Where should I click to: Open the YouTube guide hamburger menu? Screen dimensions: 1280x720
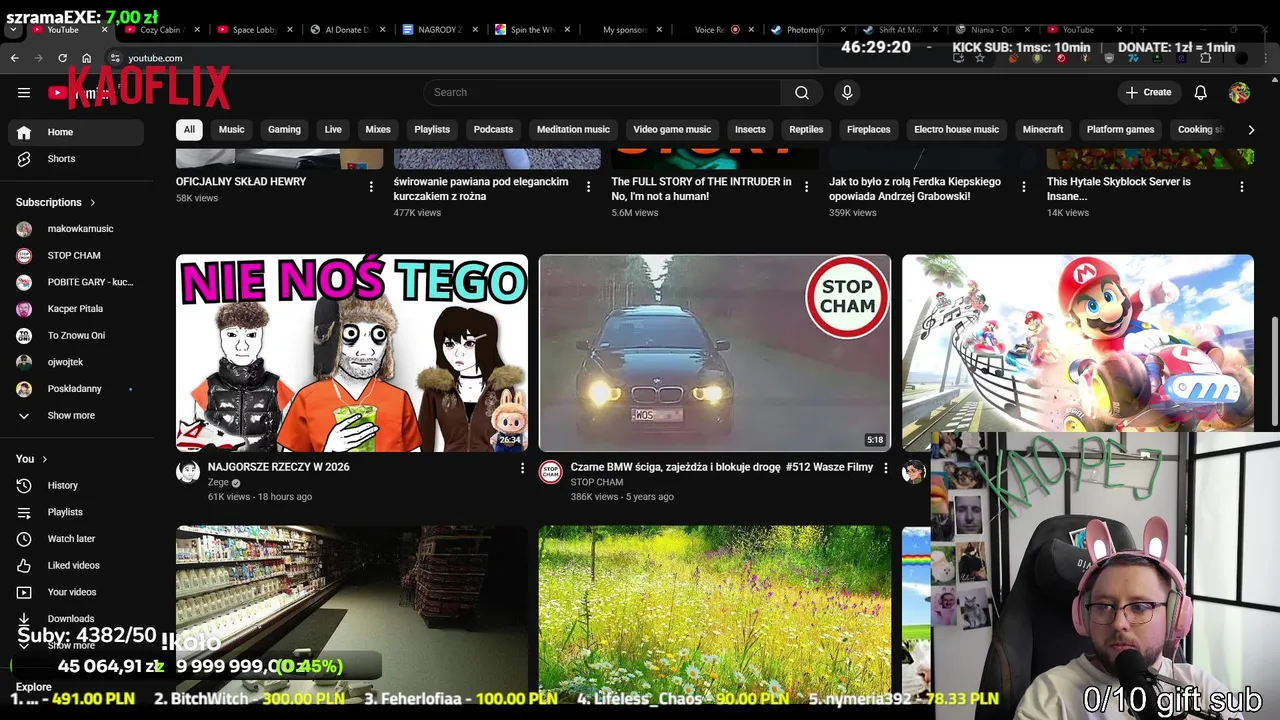24,92
